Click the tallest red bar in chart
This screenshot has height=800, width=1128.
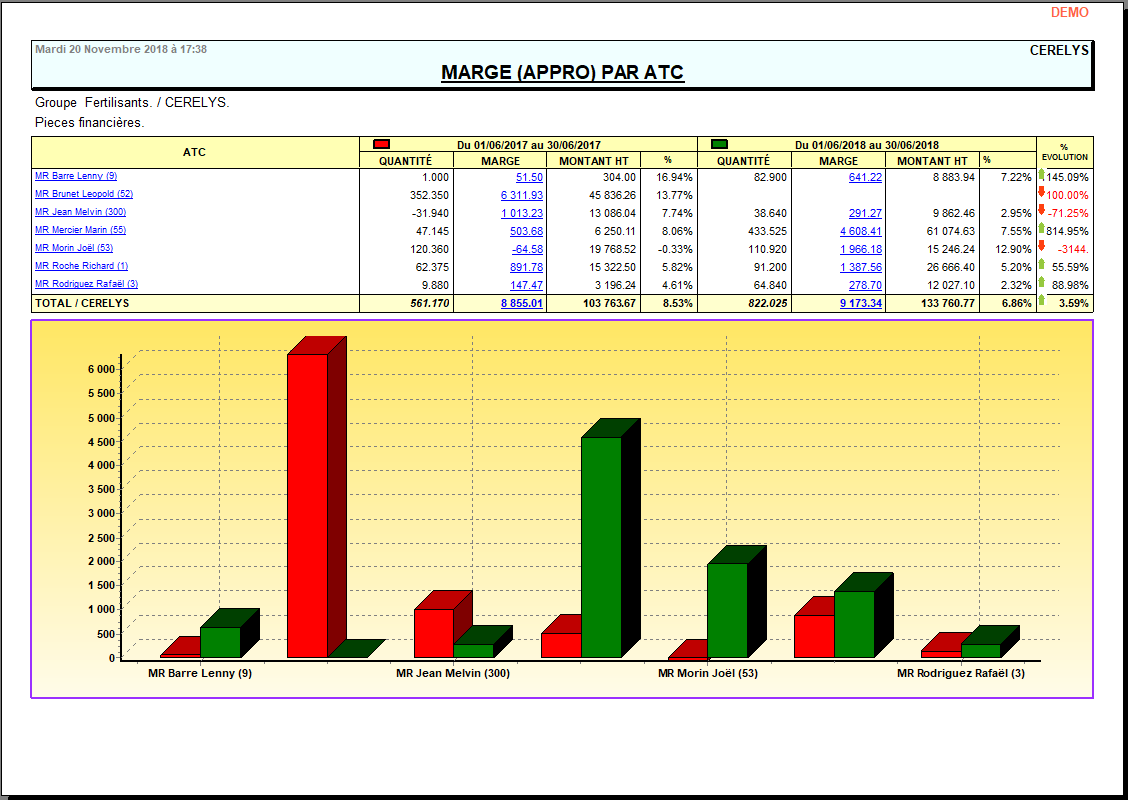click(307, 505)
